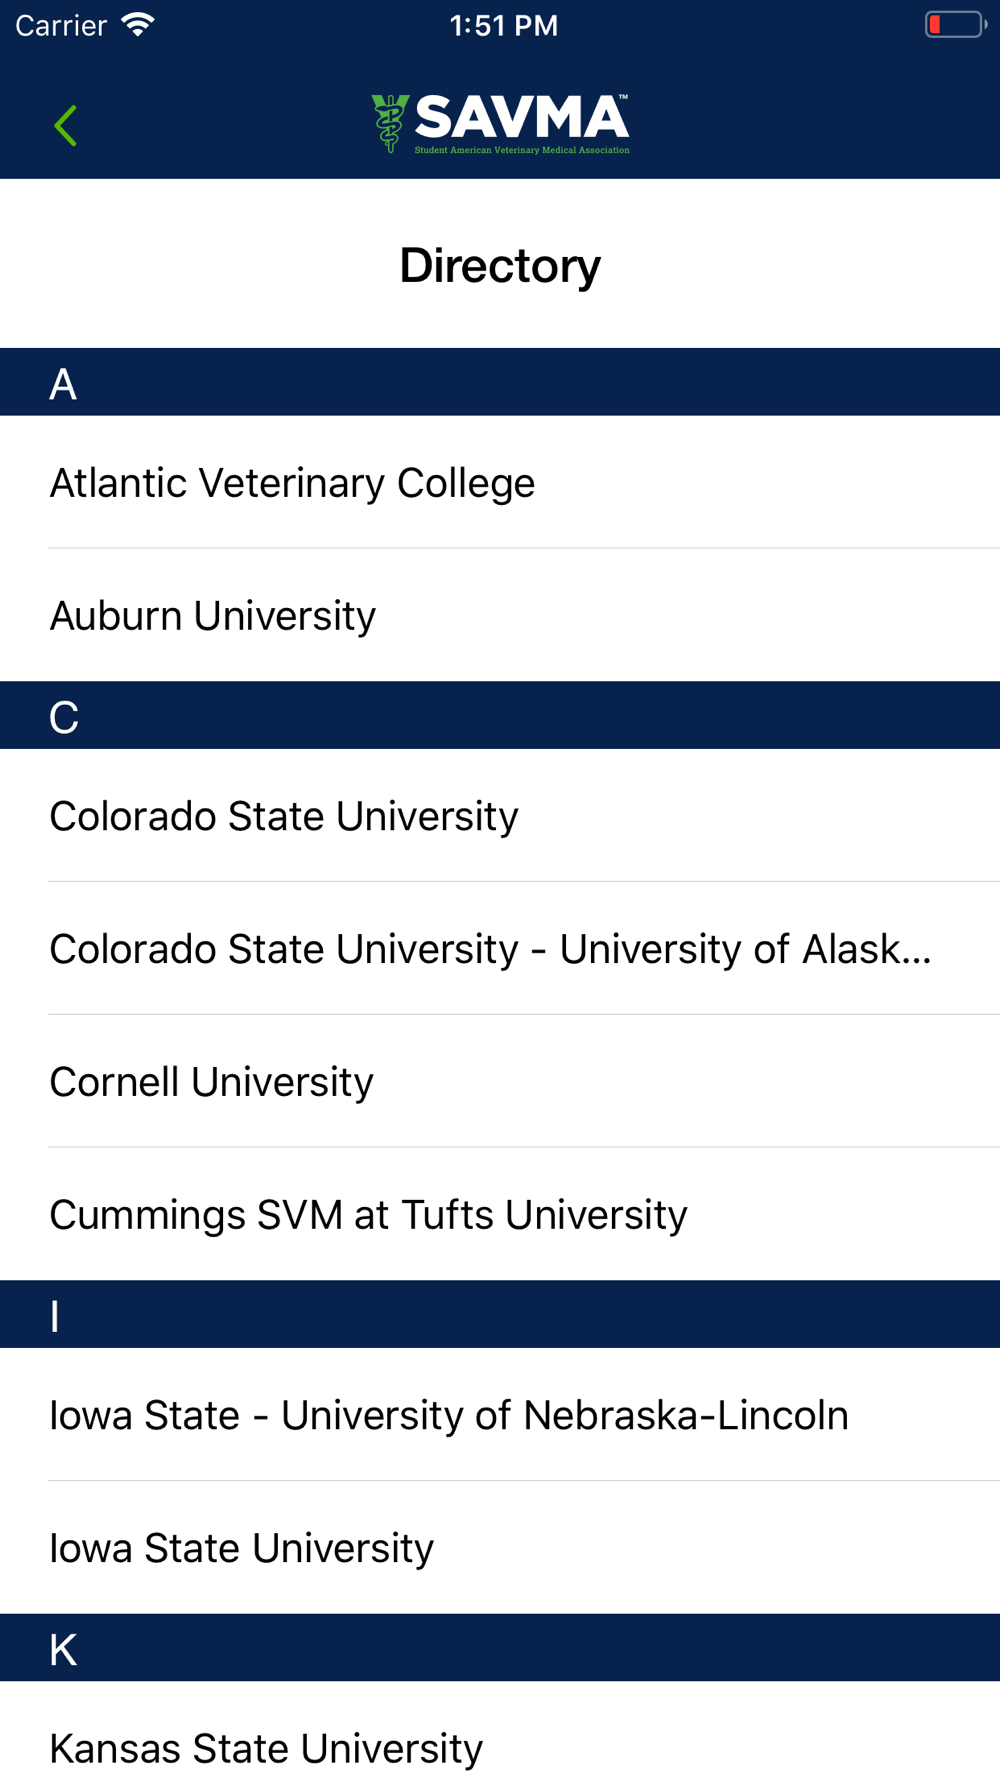The width and height of the screenshot is (1000, 1778).
Task: Open Iowa State University
Action: click(500, 1547)
